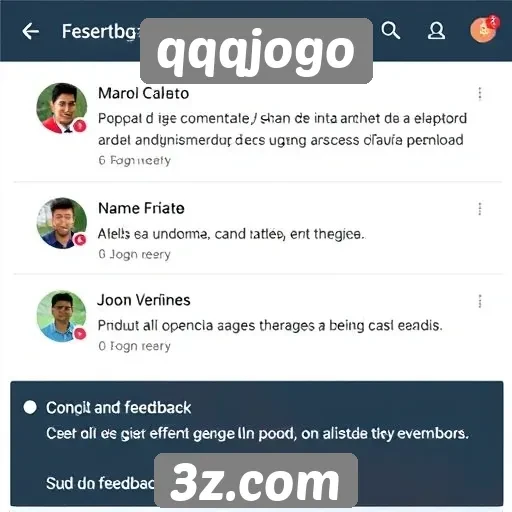Viewport: 512px width, 512px height.
Task: Click the reply link under Name Friate's comment
Action: point(135,255)
